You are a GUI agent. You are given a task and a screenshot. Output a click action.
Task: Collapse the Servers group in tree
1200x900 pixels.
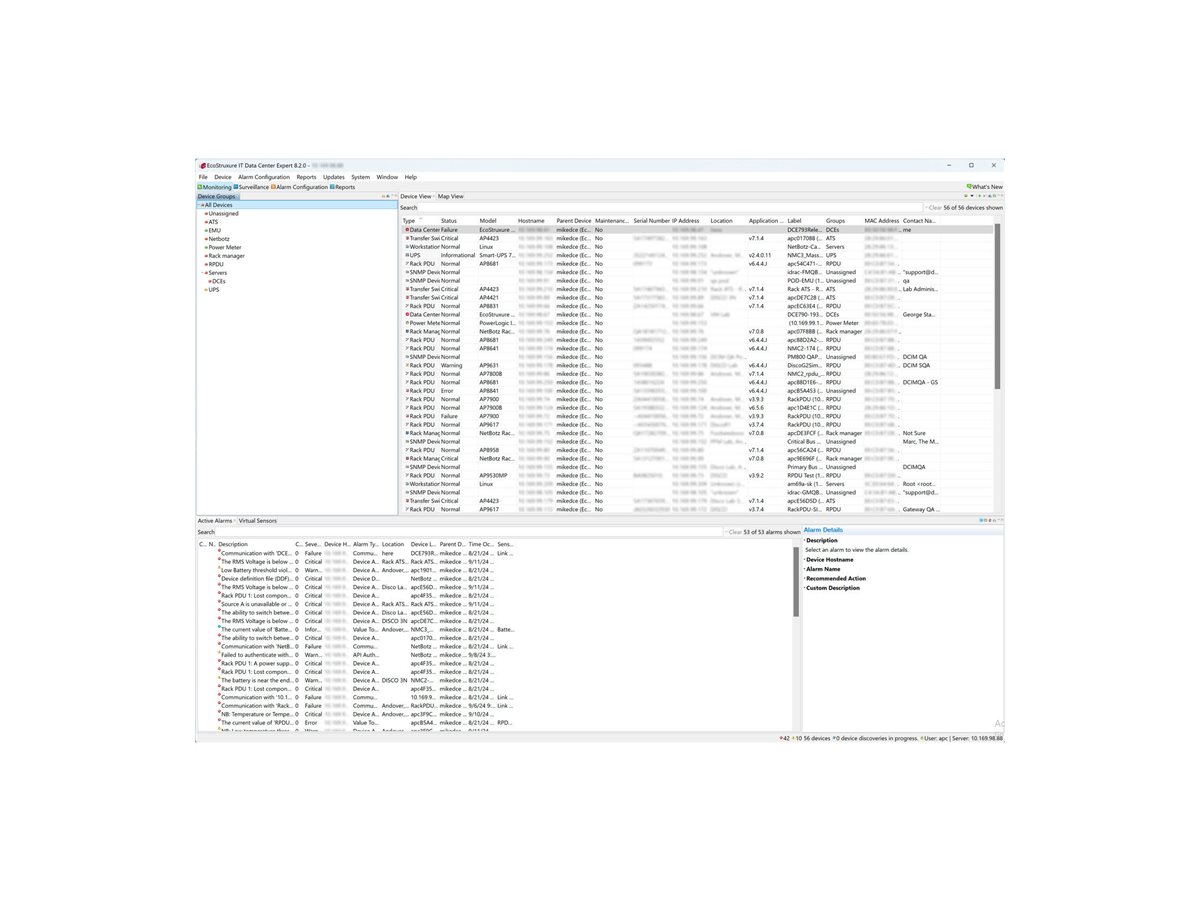click(204, 273)
